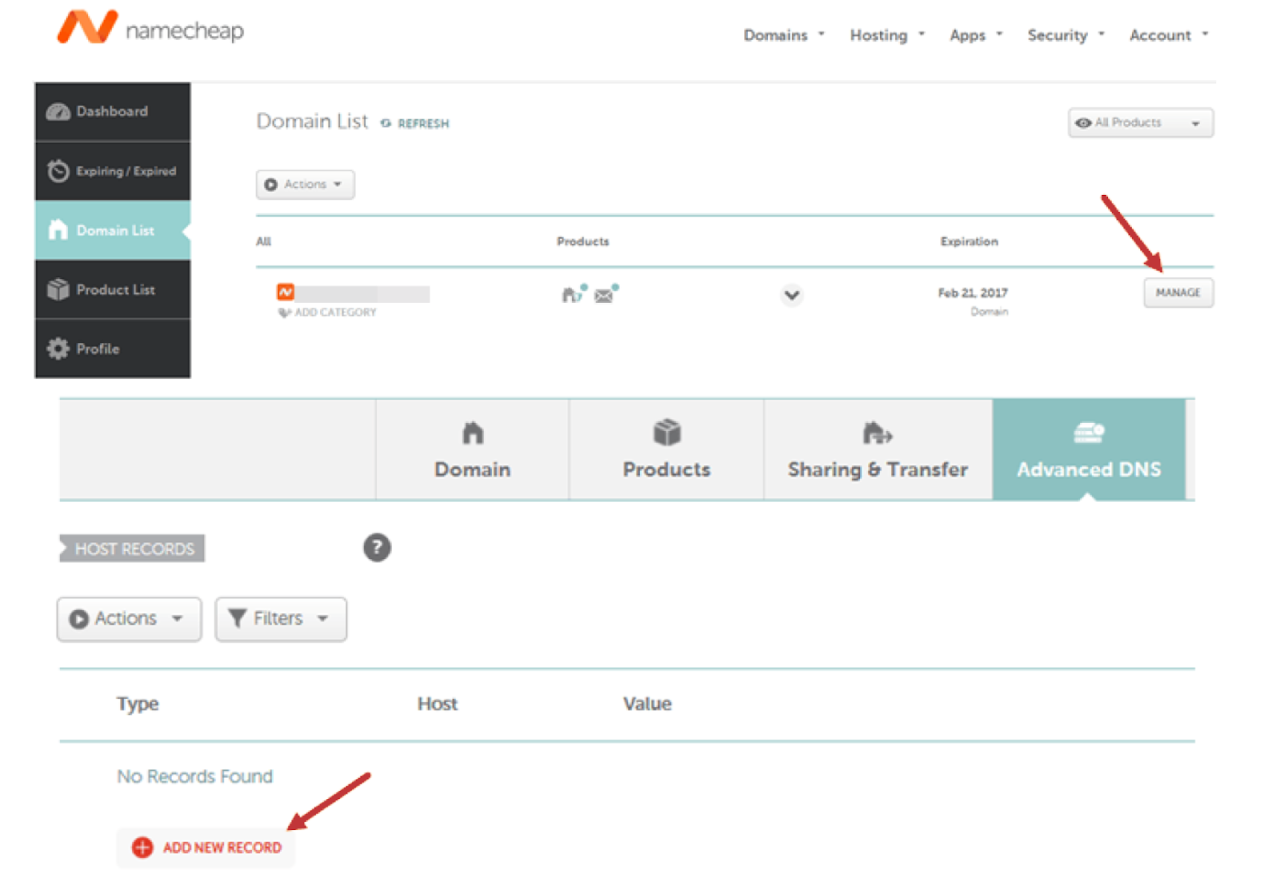The height and width of the screenshot is (894, 1280).
Task: Click the Value column header
Action: [x=647, y=704]
